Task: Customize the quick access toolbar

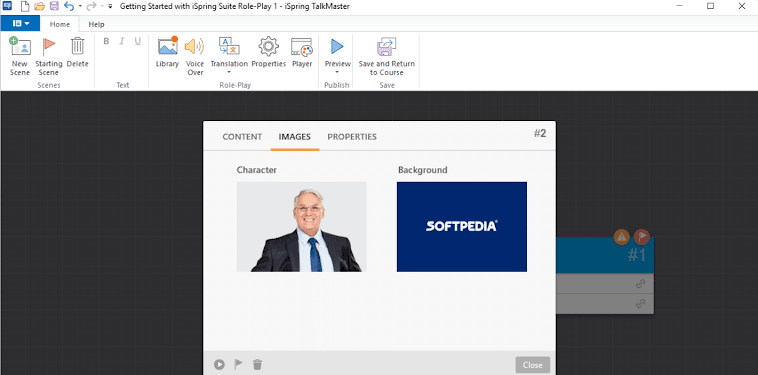Action: click(110, 6)
